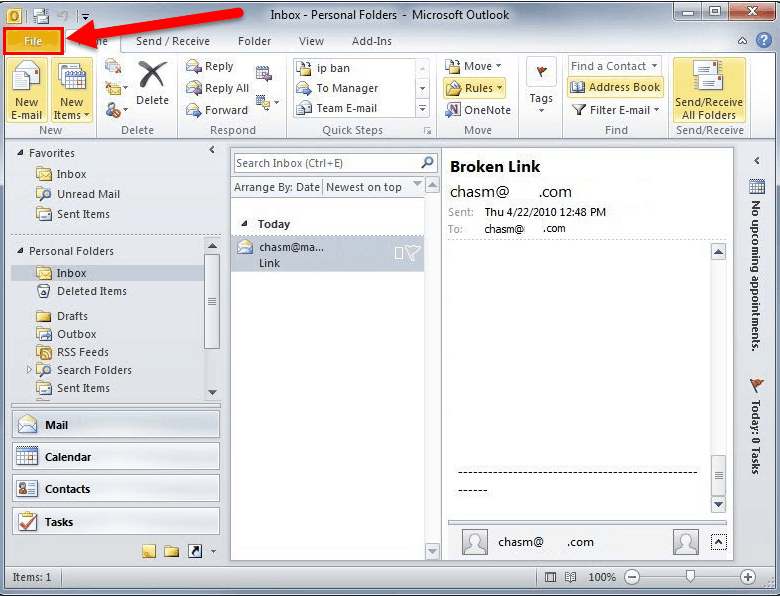This screenshot has height=597, width=780.
Task: Open the New Items dropdown
Action: pos(72,90)
